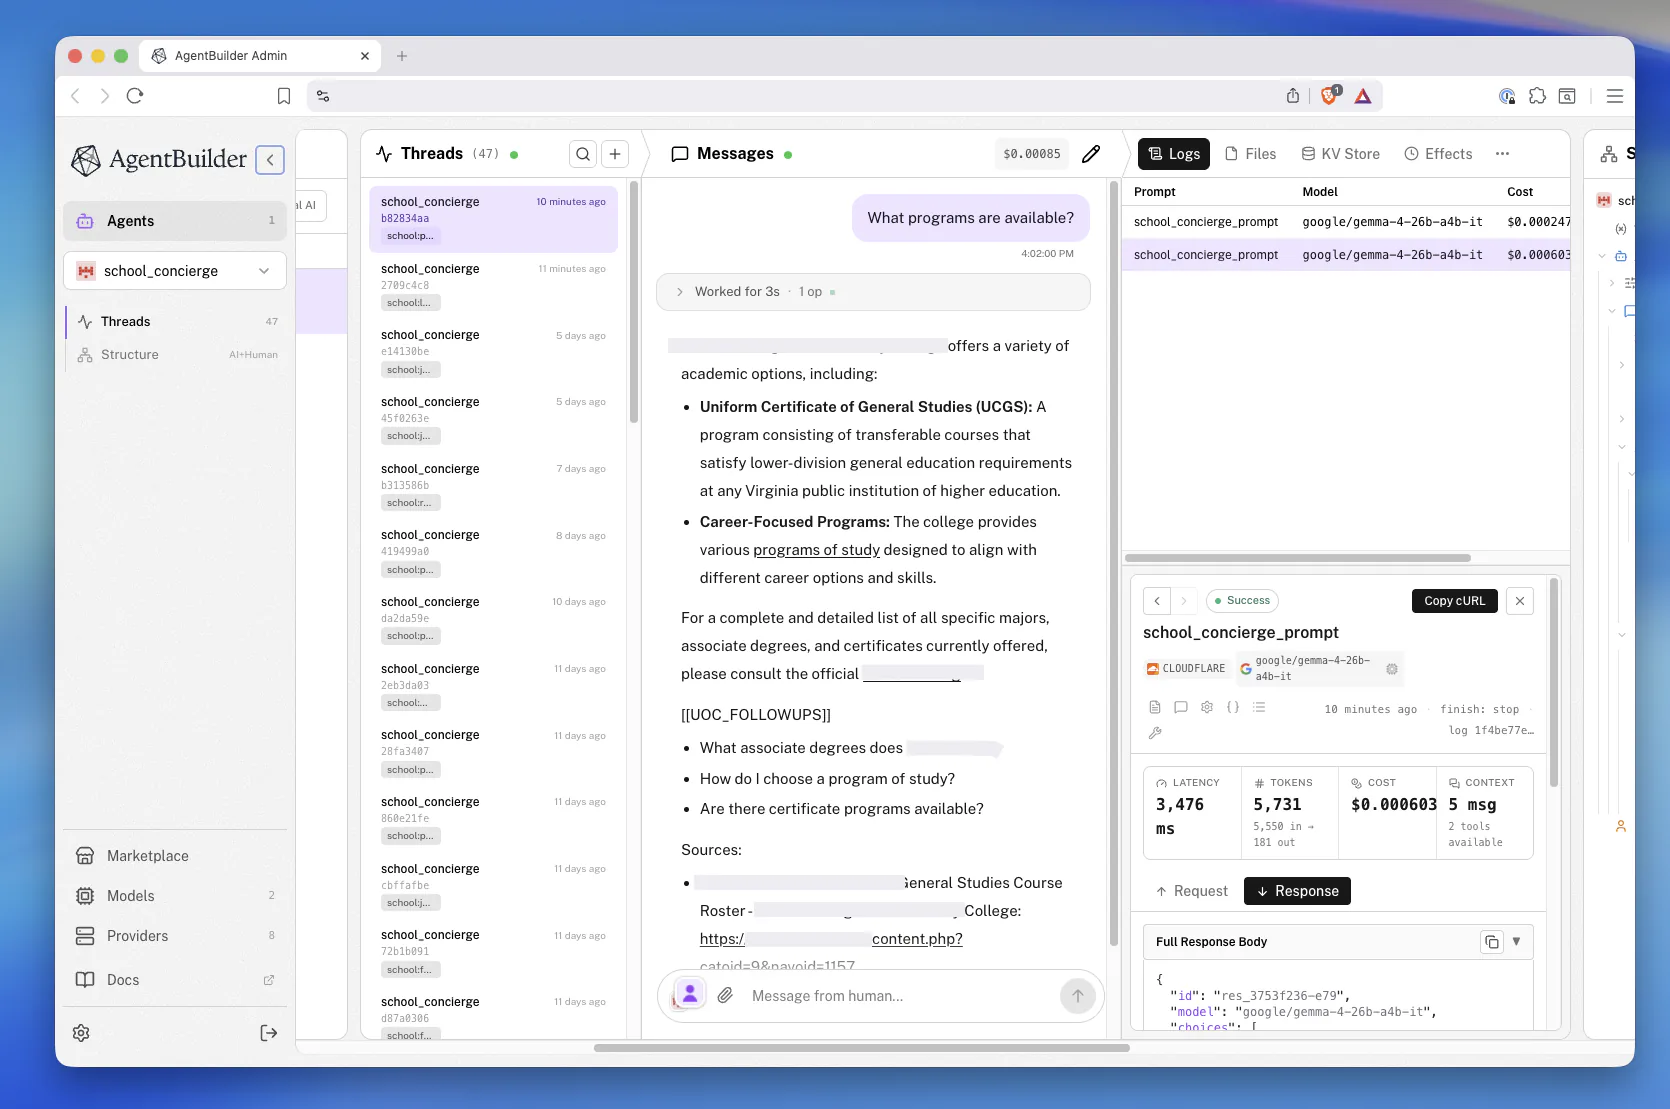Click the Success status badge
Screen dimensions: 1670x1109
click(1242, 601)
